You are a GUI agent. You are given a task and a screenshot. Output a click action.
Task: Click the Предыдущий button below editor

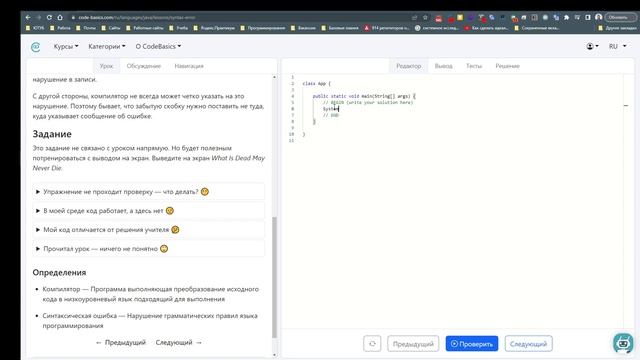pyautogui.click(x=413, y=344)
